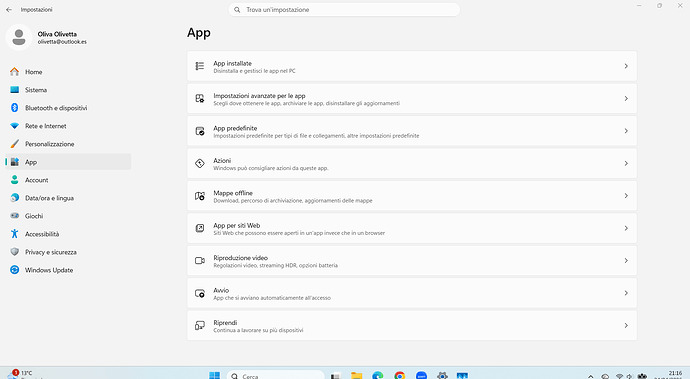The height and width of the screenshot is (379, 690).
Task: Open File Explorer from the taskbar
Action: point(356,375)
